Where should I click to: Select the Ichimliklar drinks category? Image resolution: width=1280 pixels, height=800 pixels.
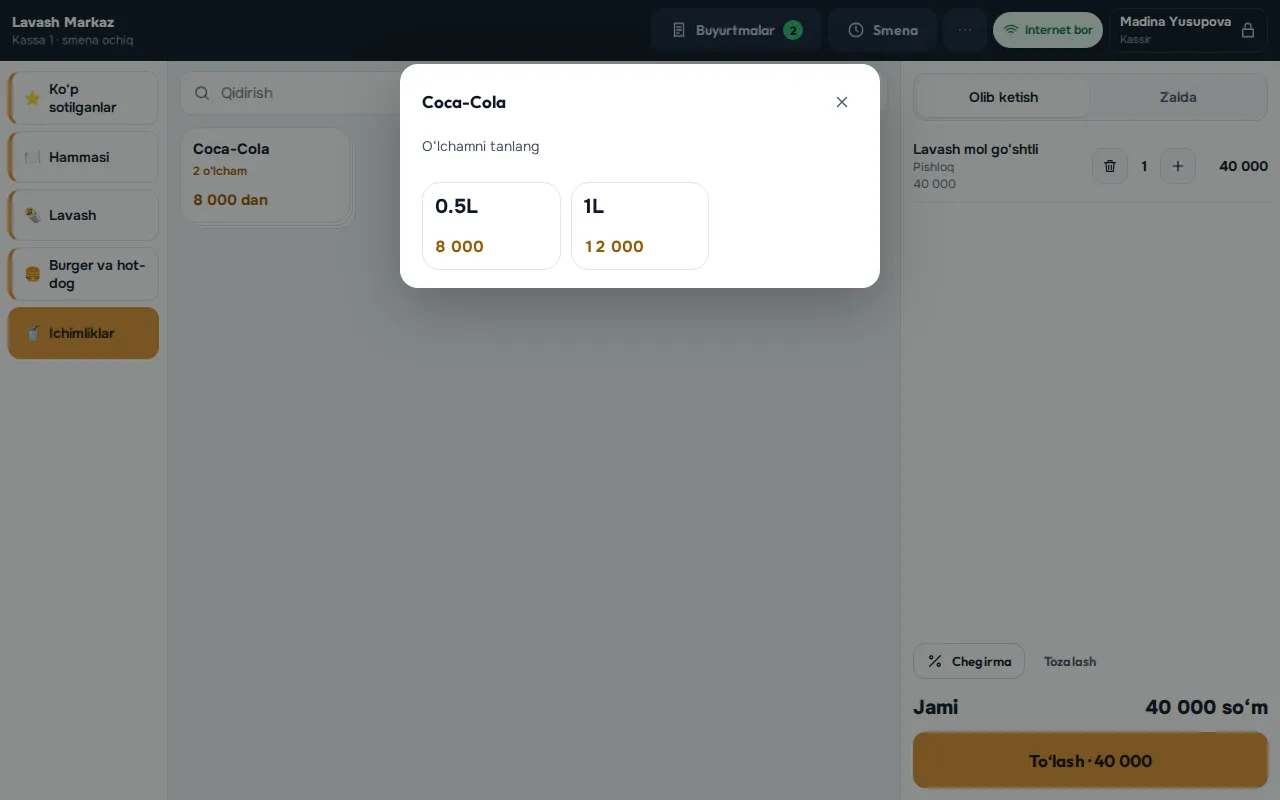(x=83, y=333)
